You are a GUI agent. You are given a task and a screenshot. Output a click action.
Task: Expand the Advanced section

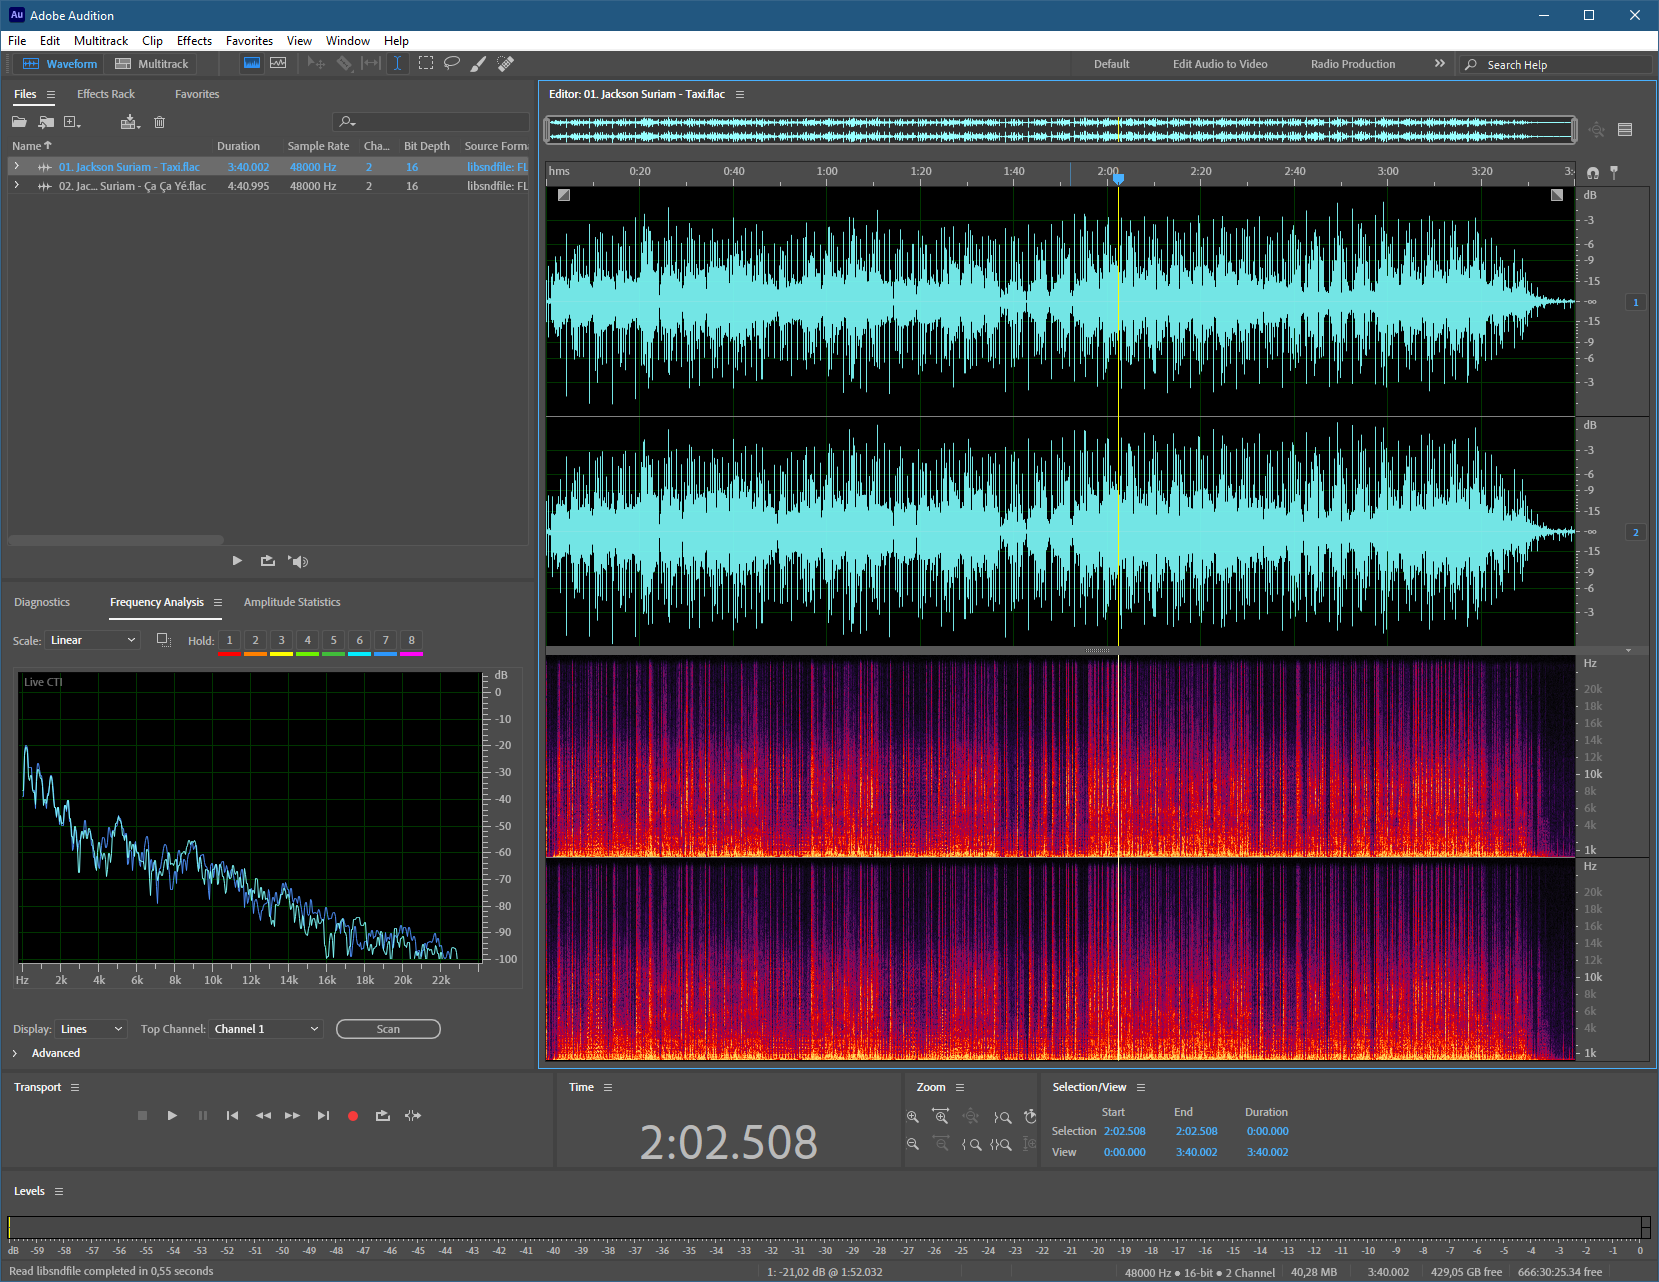tap(15, 1053)
